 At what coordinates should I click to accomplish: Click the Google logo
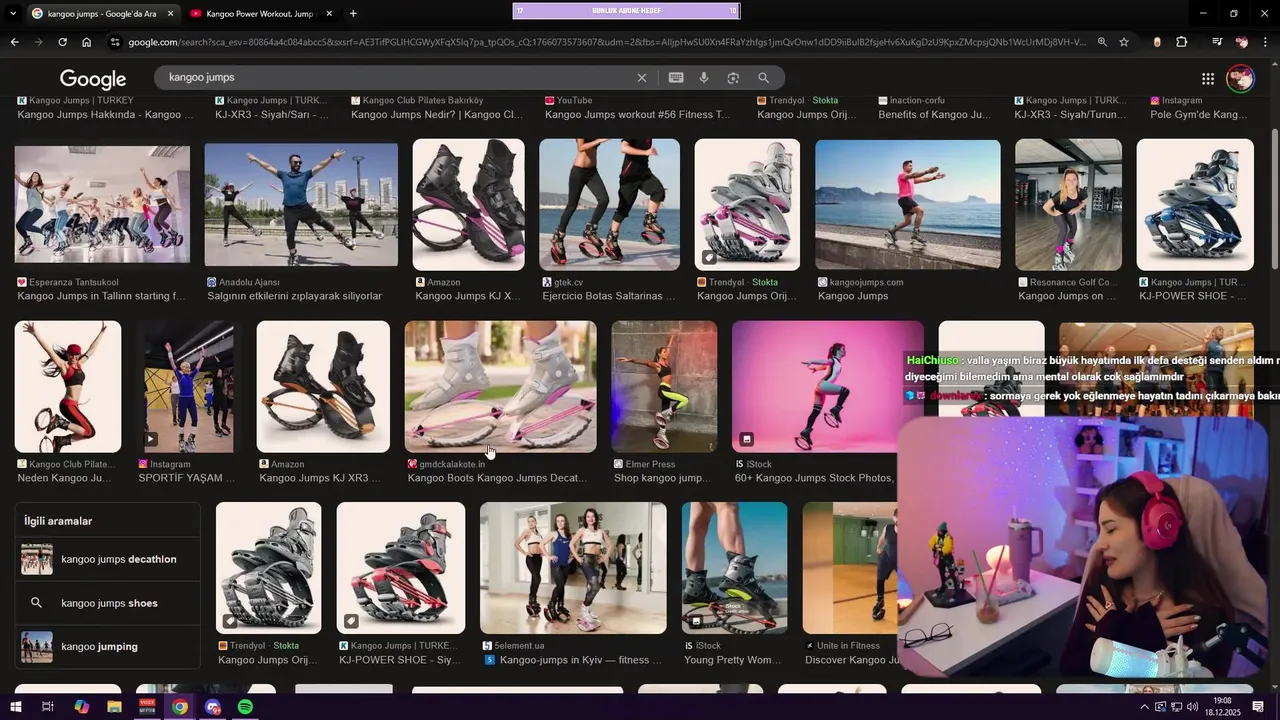tap(93, 79)
